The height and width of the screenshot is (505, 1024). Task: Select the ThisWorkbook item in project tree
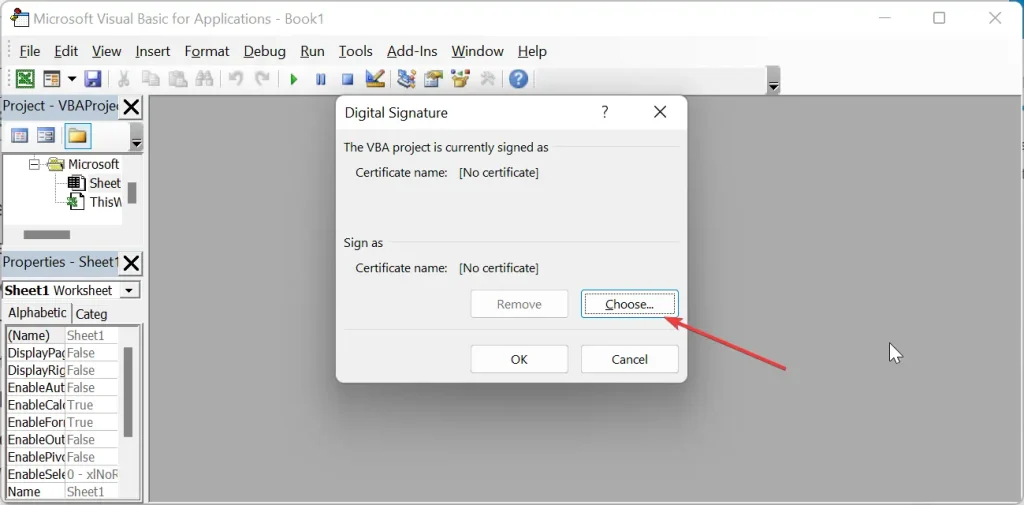pyautogui.click(x=104, y=202)
